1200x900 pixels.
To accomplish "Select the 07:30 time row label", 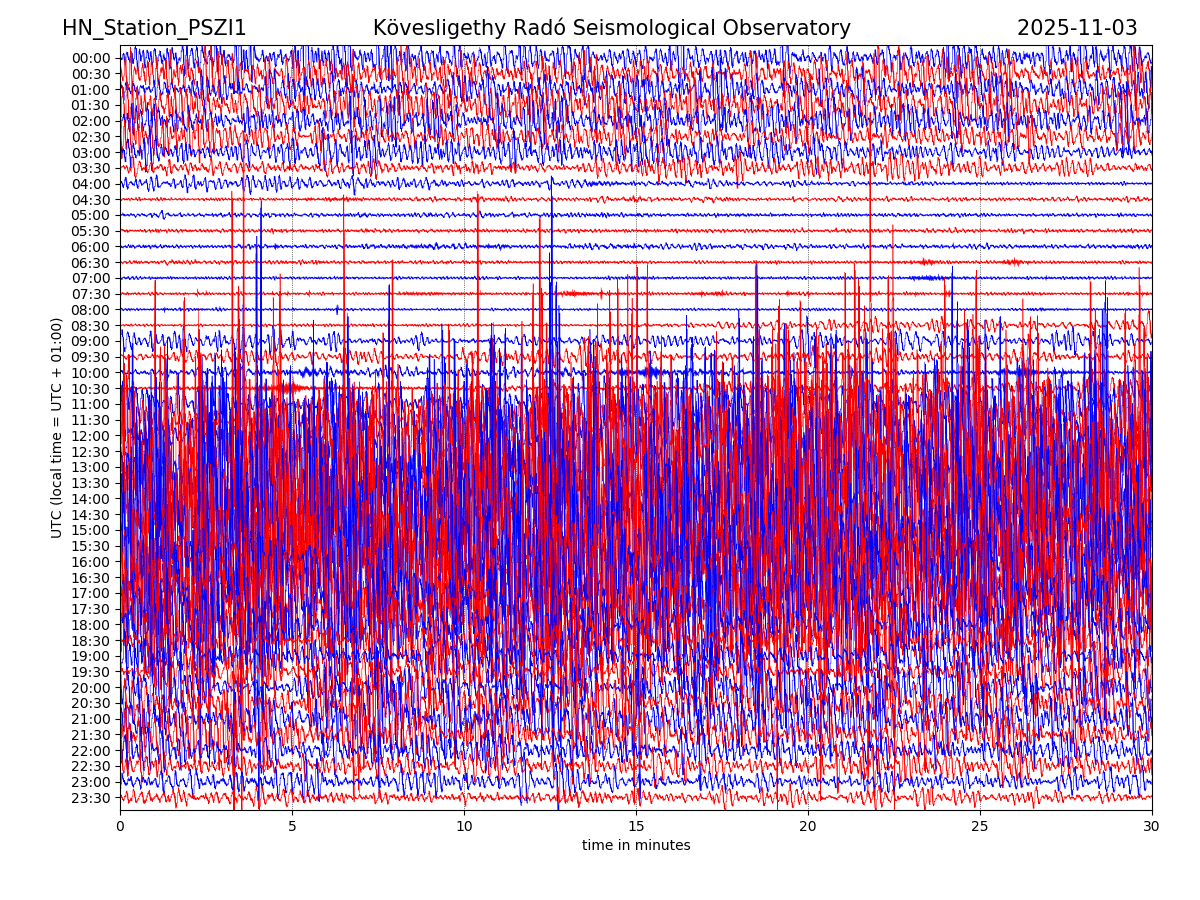I will pos(91,294).
